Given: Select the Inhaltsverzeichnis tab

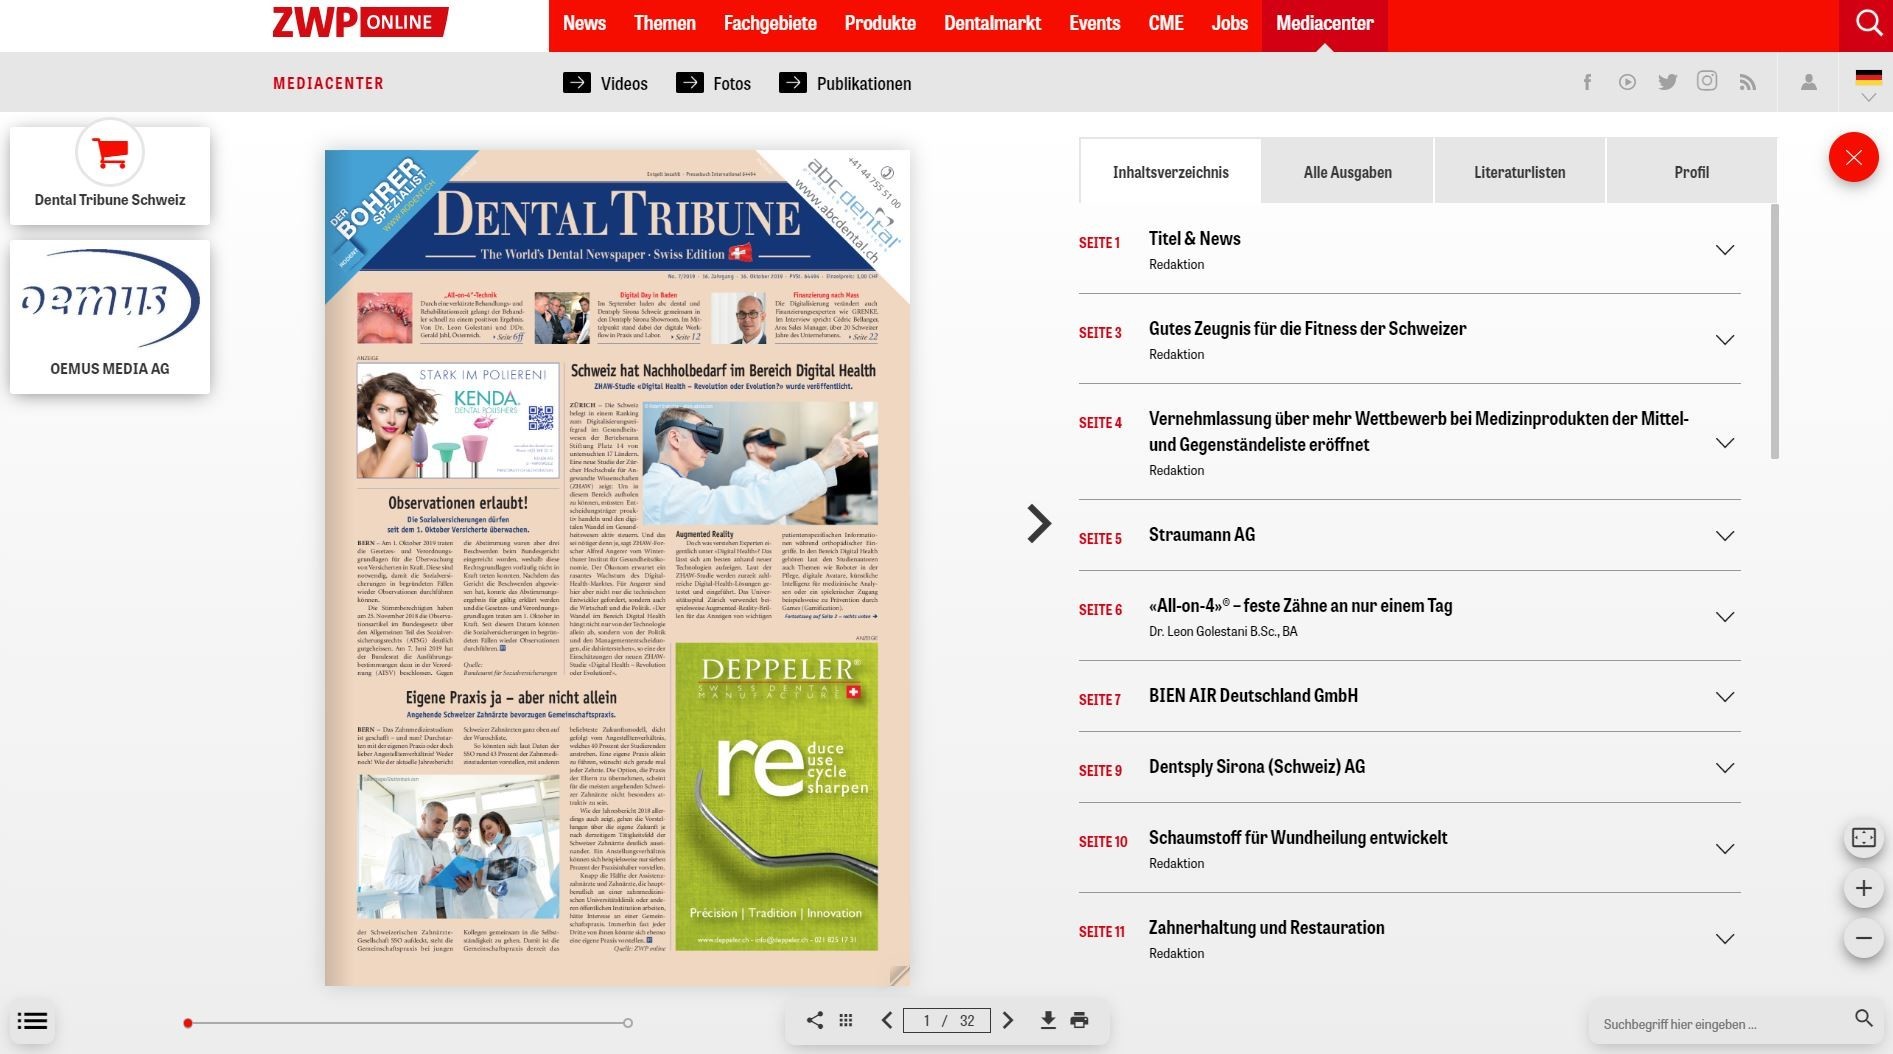Looking at the screenshot, I should [1170, 172].
